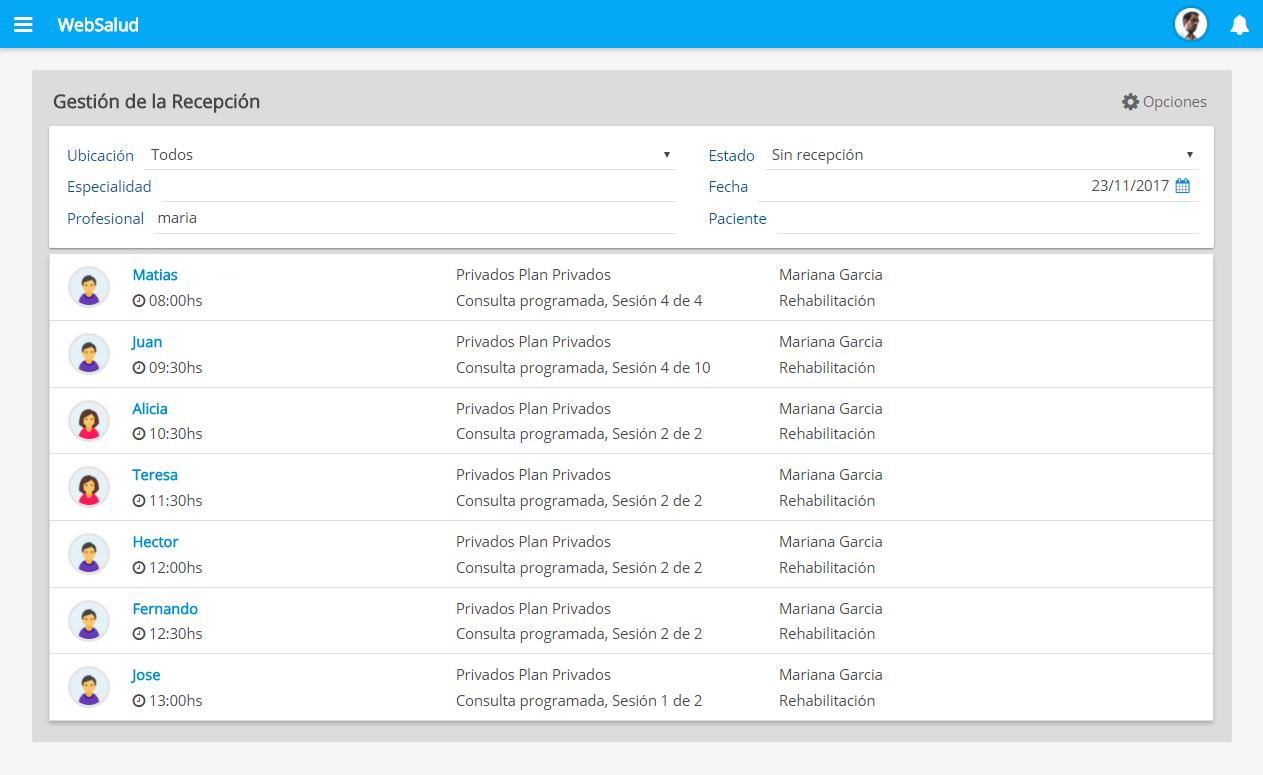Open patient Hector's name link

(x=155, y=542)
